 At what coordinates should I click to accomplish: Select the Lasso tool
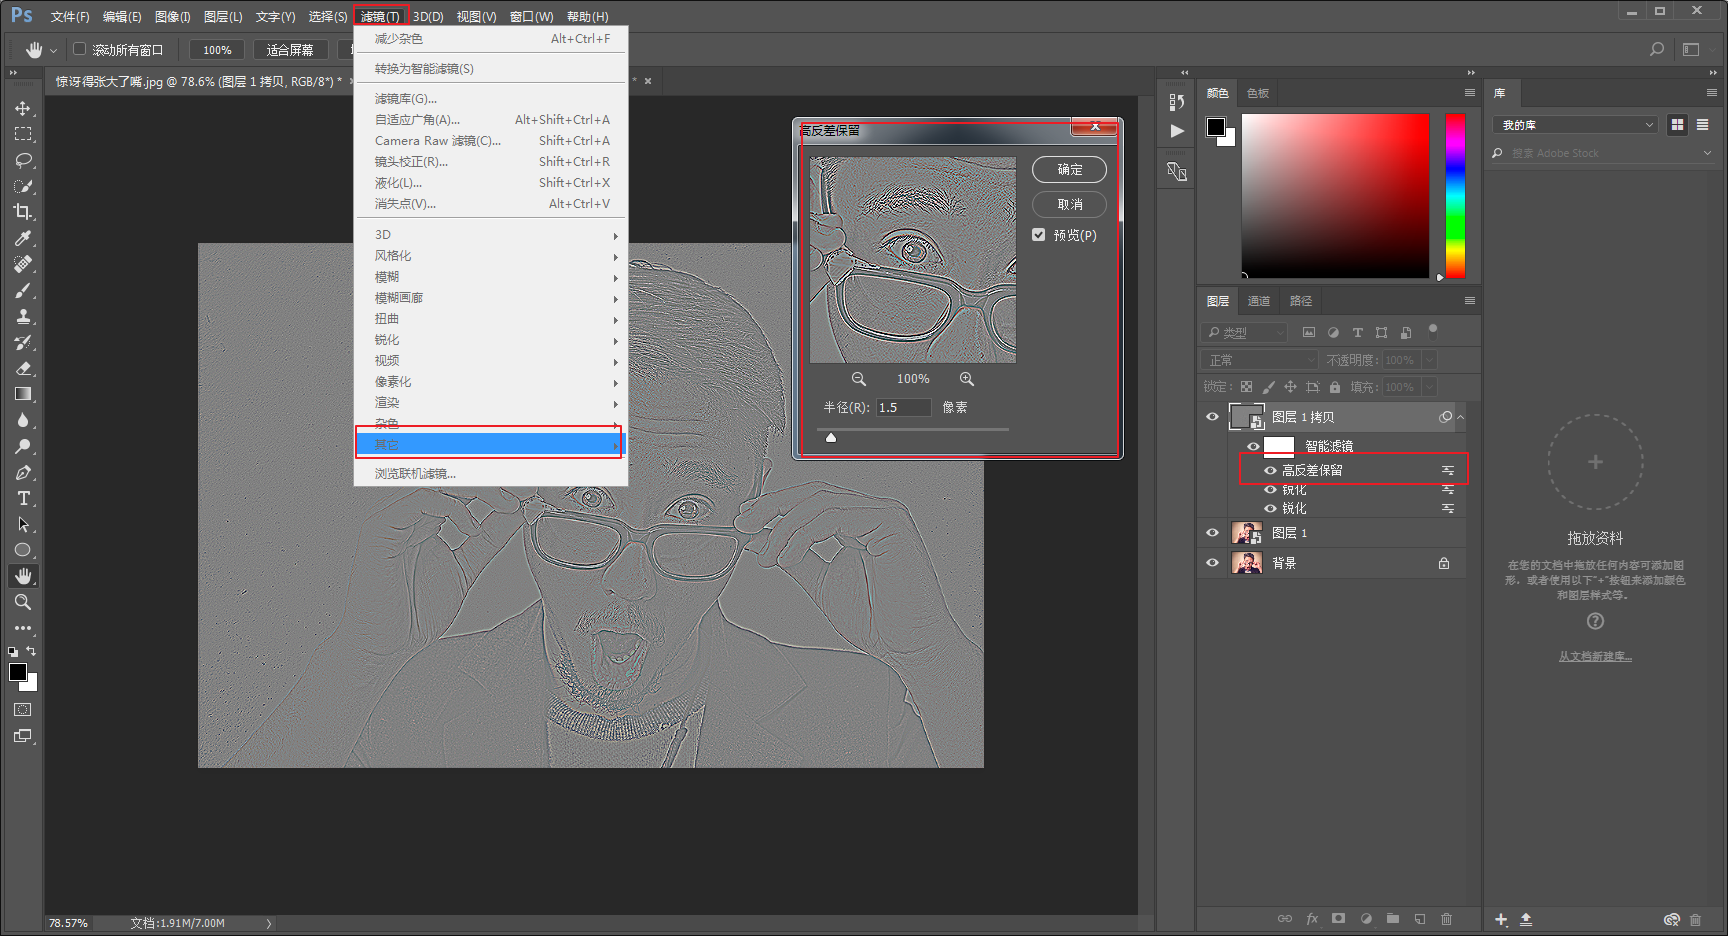[x=22, y=160]
